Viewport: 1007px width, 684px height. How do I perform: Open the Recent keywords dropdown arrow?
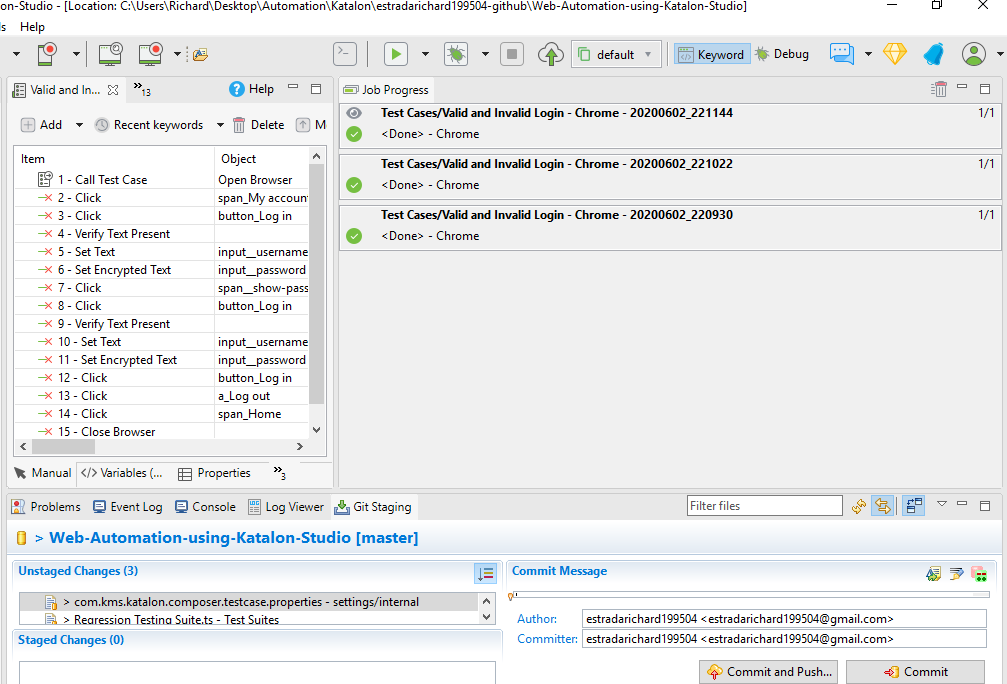tap(220, 125)
